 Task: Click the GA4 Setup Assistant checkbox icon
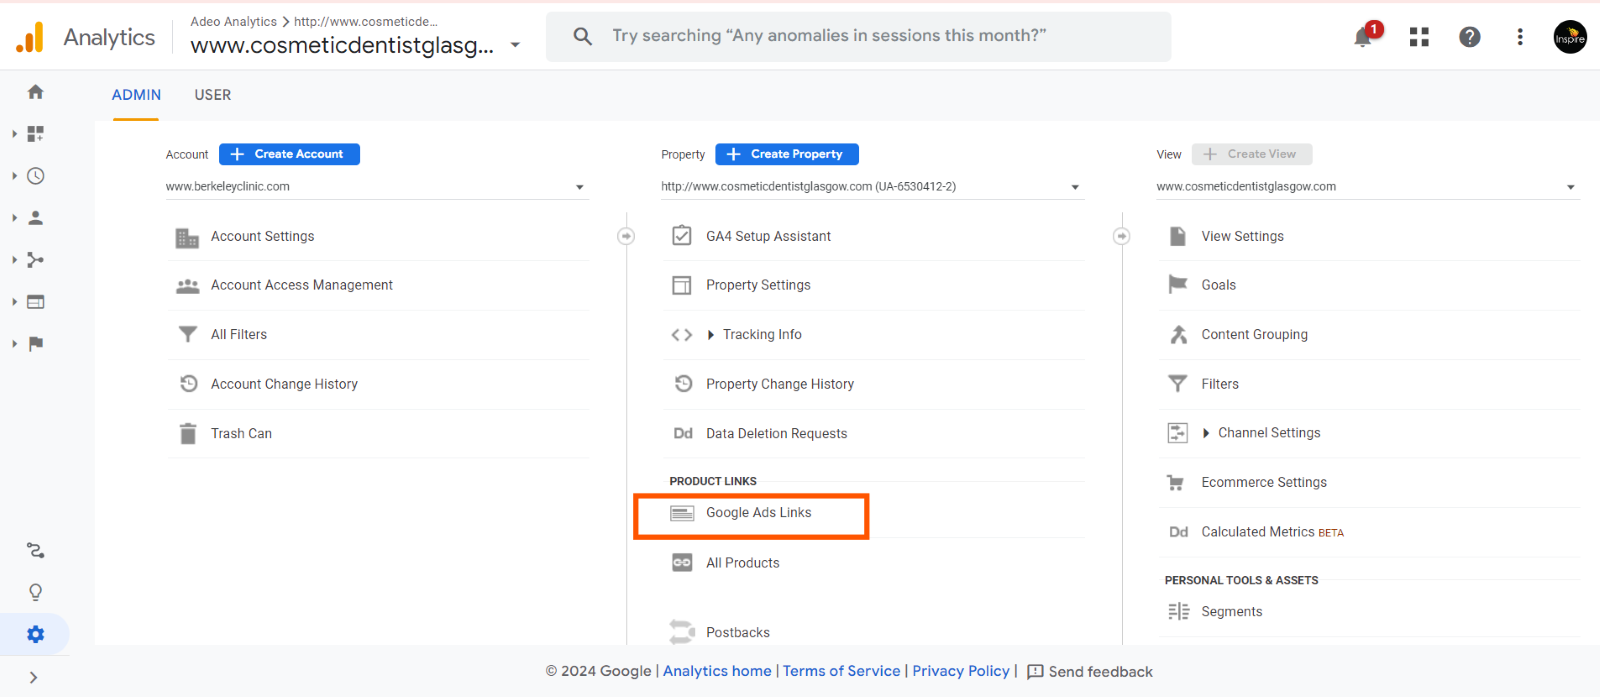(682, 236)
